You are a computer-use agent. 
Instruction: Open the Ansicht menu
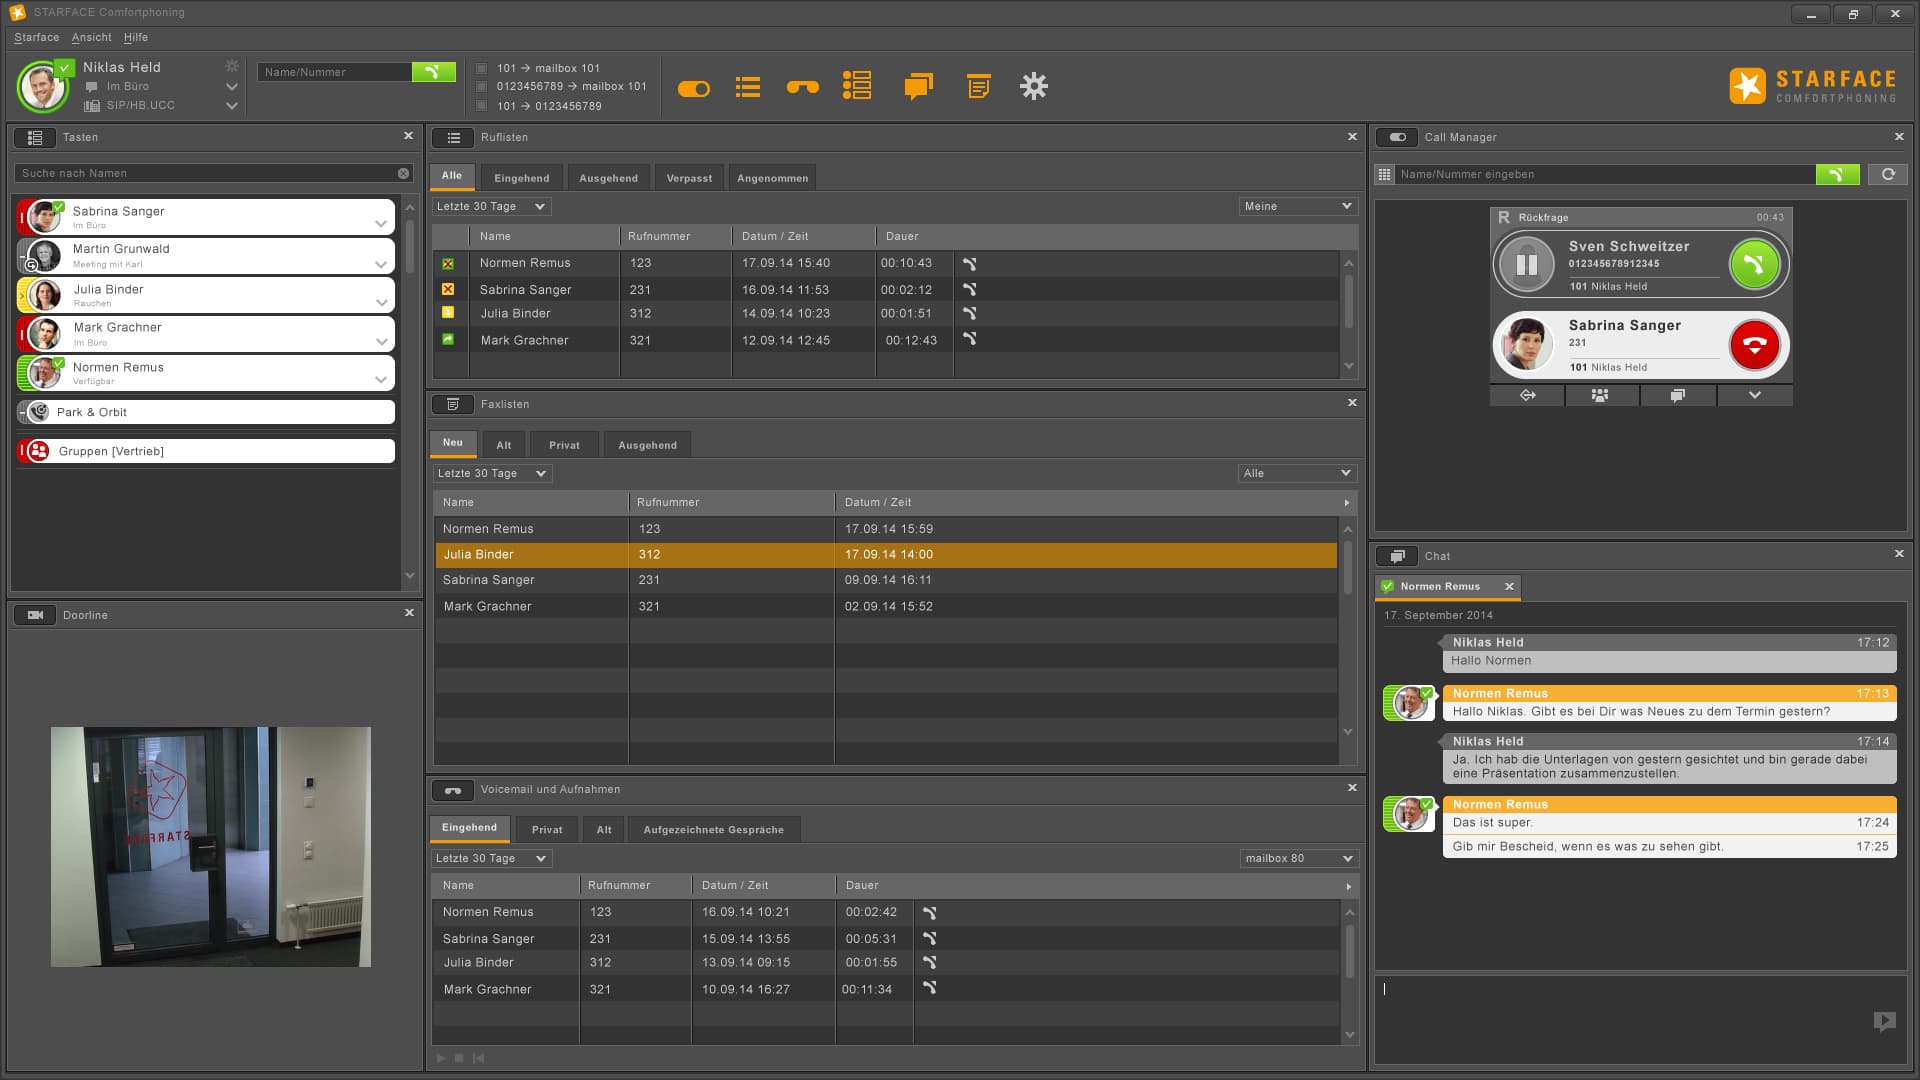[91, 38]
